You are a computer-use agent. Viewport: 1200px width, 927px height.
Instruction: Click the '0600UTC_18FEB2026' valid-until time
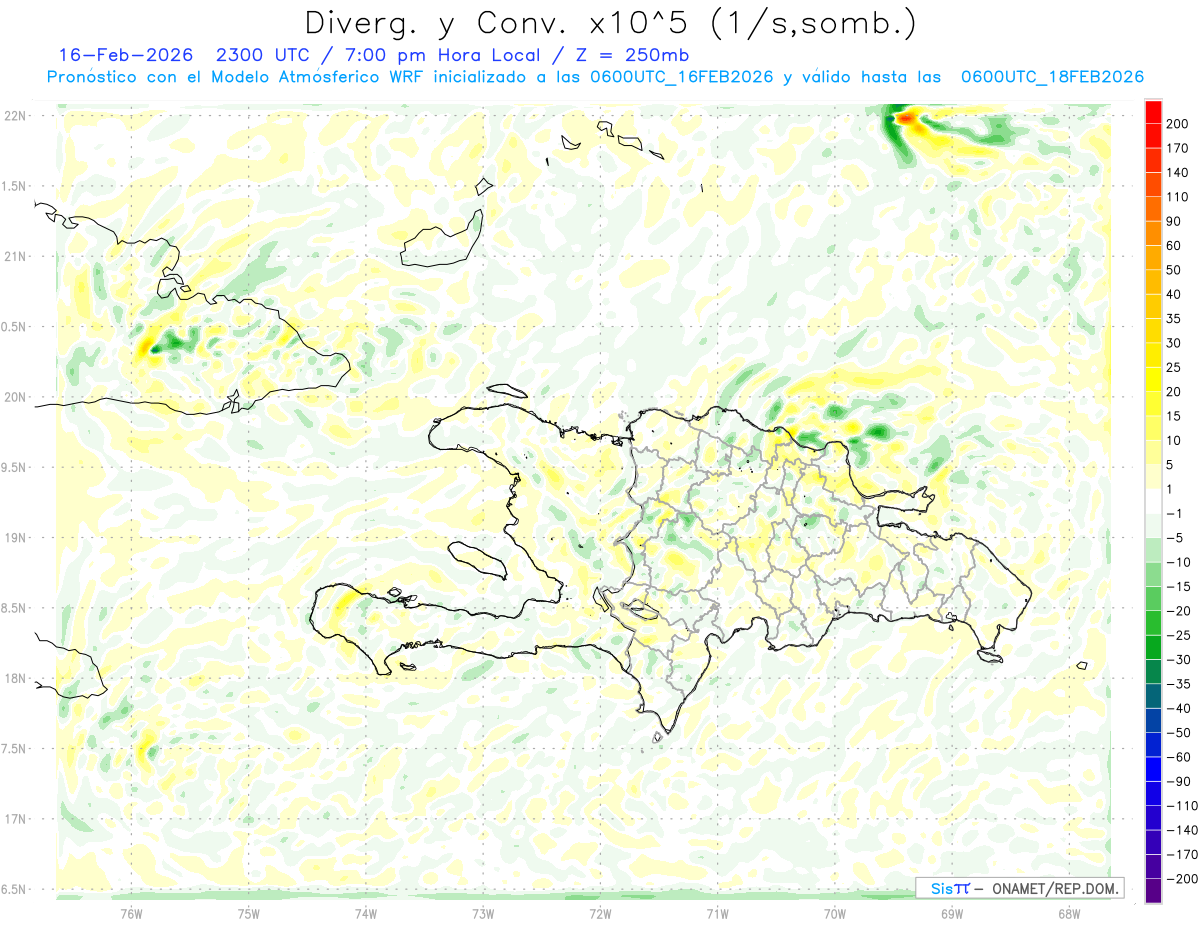coord(1052,77)
